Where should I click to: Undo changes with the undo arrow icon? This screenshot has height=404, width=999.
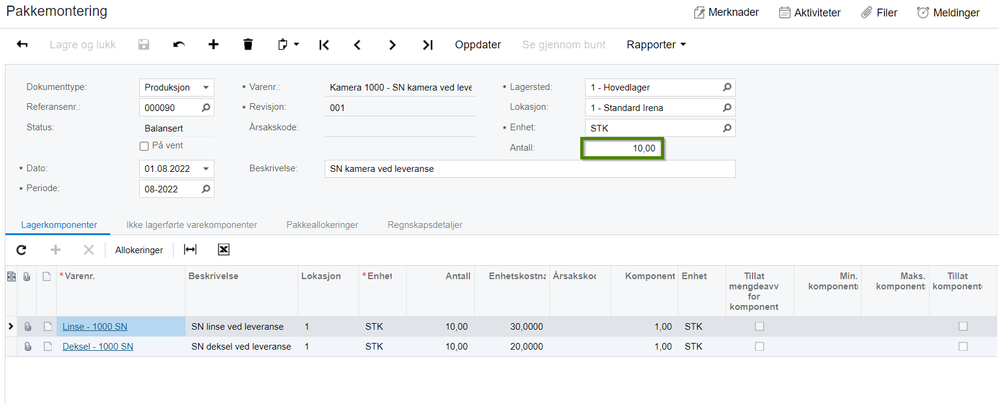pos(179,45)
